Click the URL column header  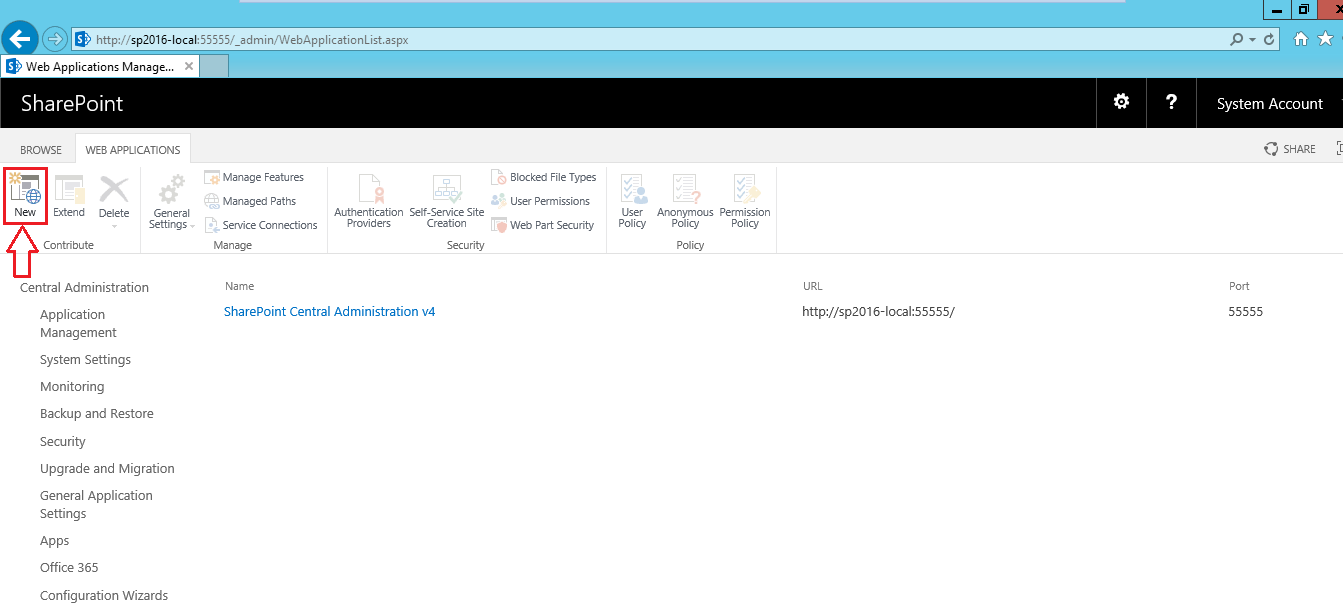pos(812,287)
